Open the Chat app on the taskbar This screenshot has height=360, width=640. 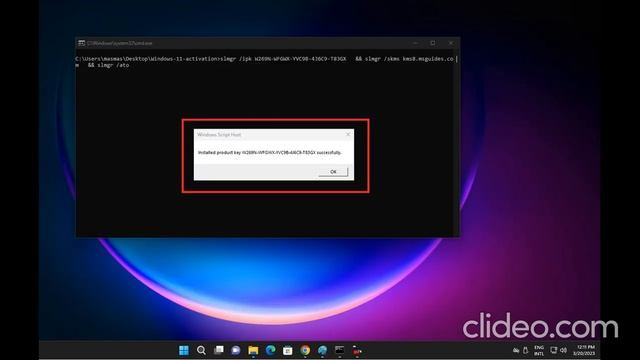coord(236,350)
